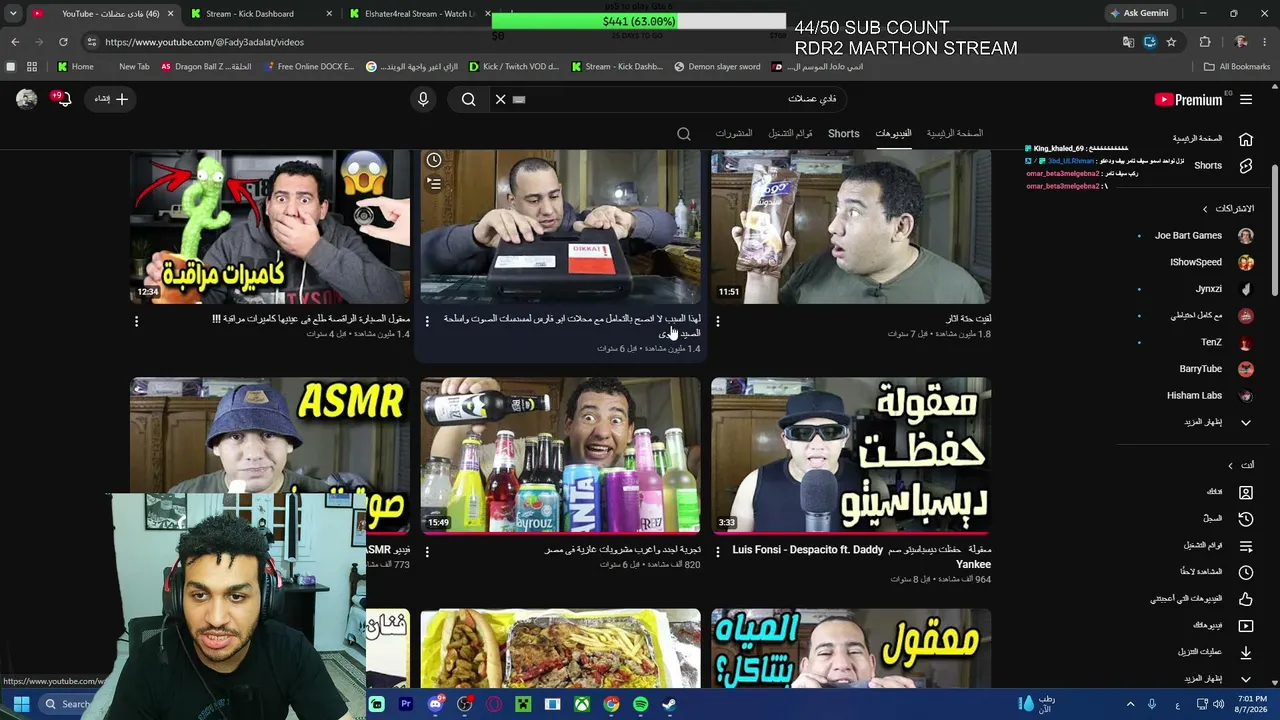Add black box video to Watch Later
Viewport: 1280px width, 720px height.
point(434,160)
